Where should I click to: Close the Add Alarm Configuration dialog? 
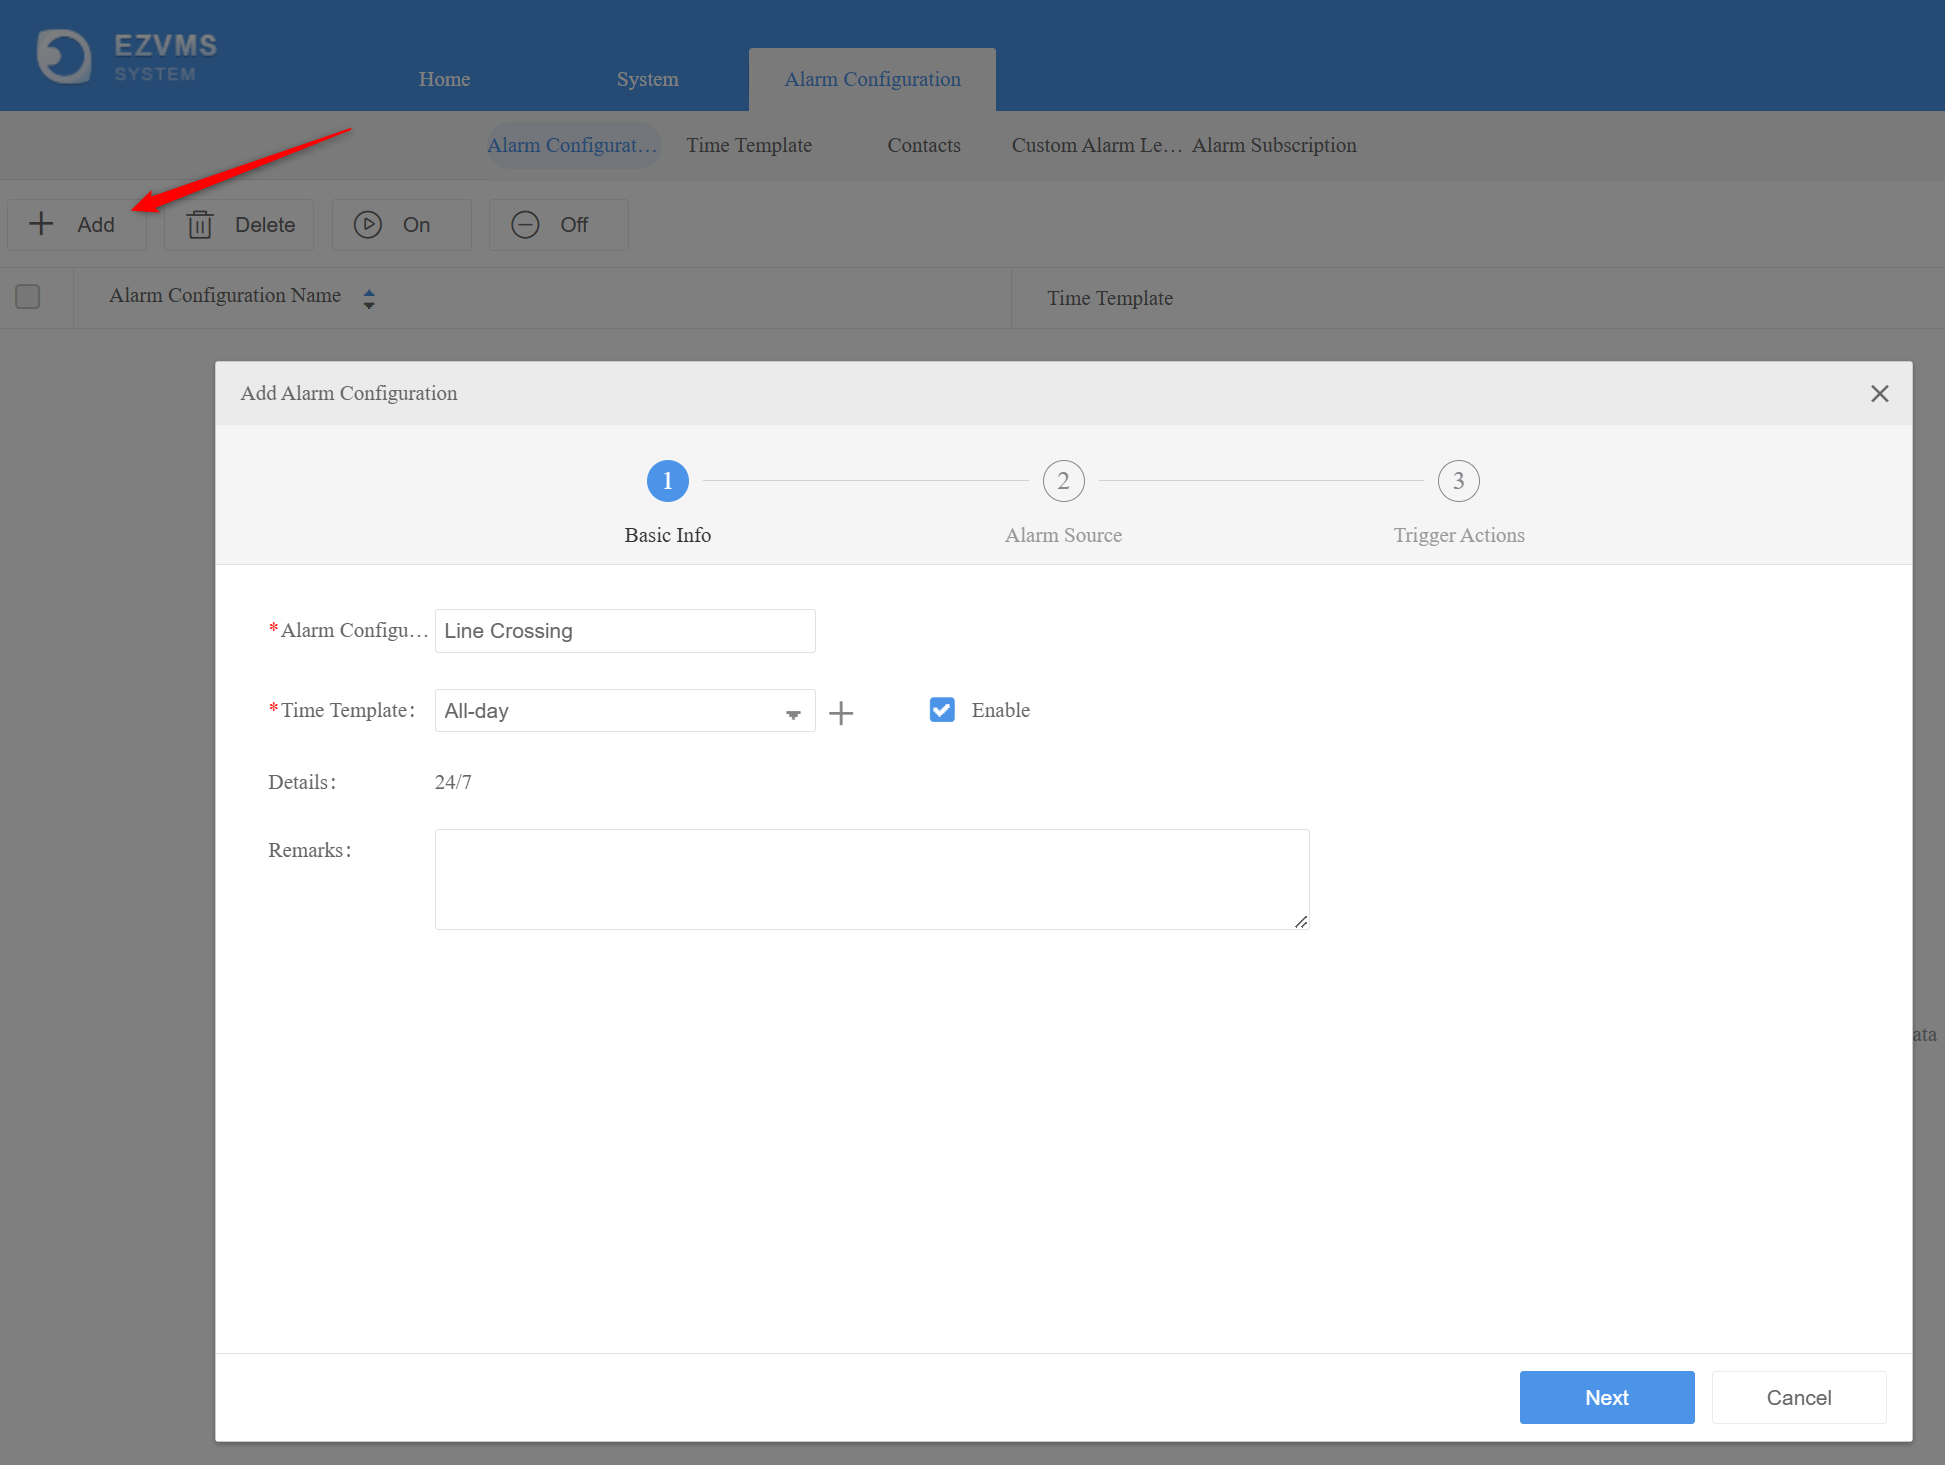pos(1879,393)
